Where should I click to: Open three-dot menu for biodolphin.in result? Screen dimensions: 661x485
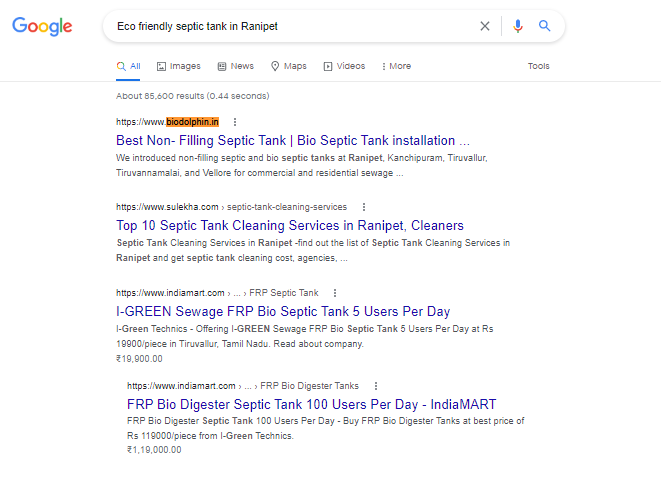[235, 122]
